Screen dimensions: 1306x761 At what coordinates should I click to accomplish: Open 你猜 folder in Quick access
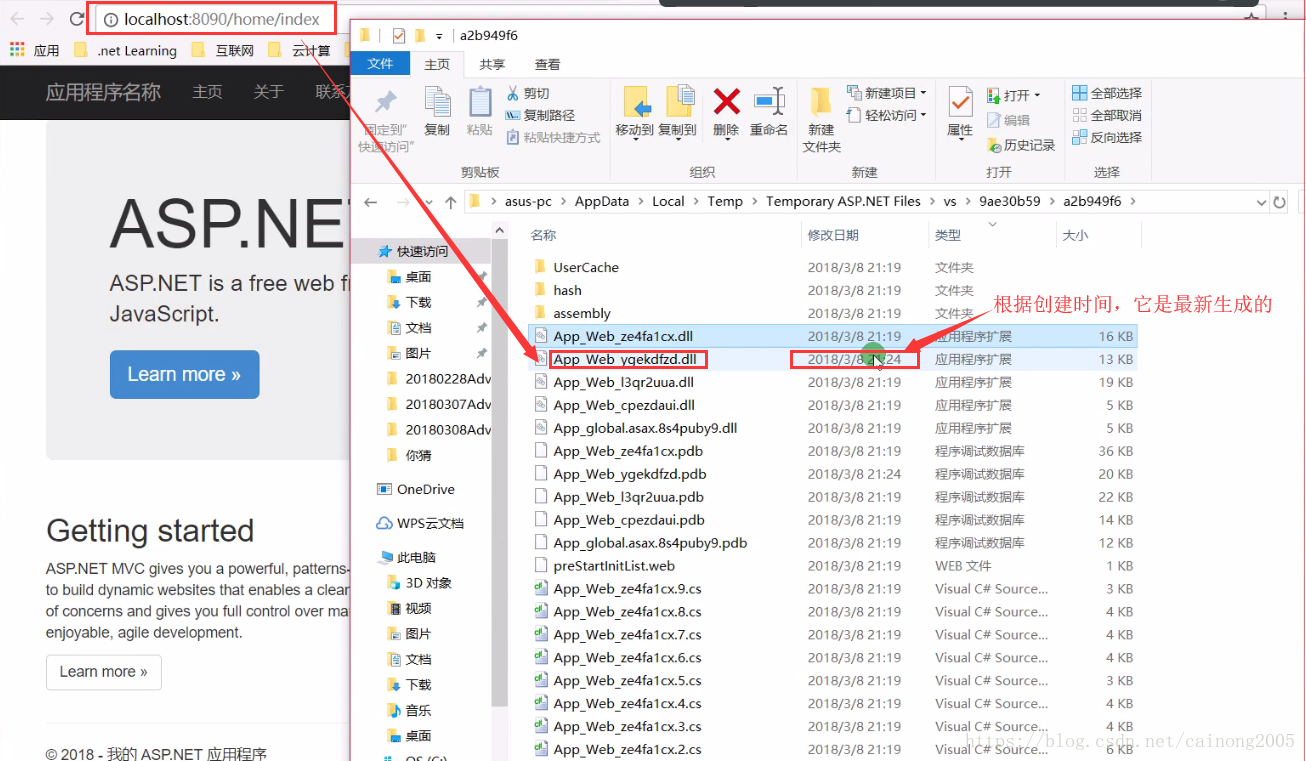[409, 455]
